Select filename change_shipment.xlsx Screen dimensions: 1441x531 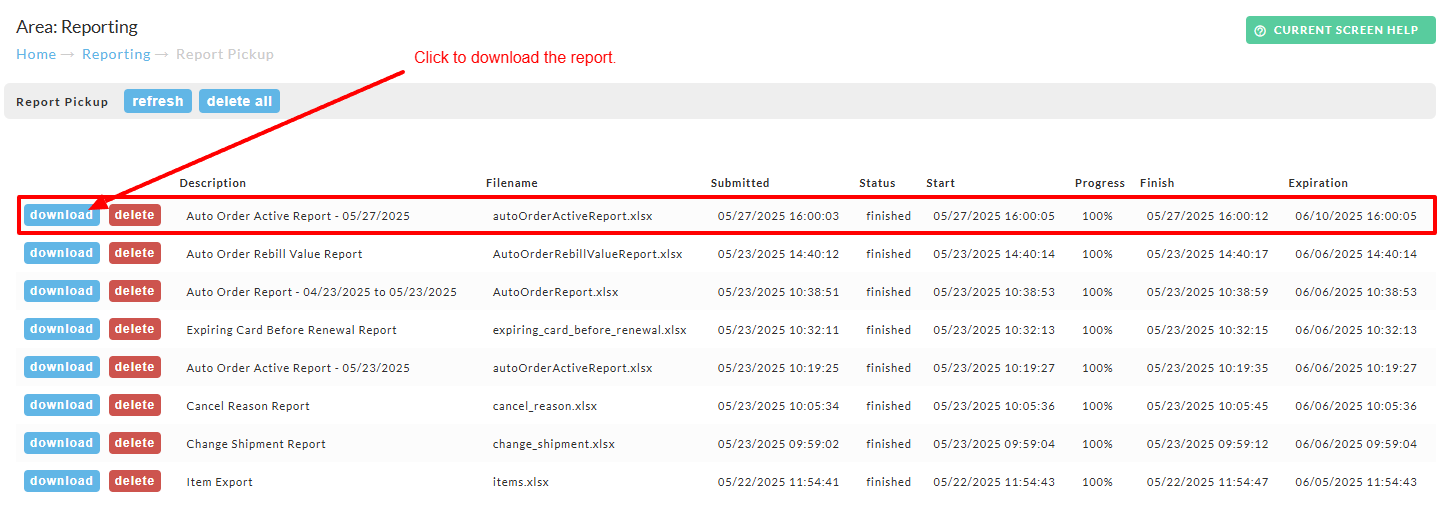pyautogui.click(x=554, y=444)
